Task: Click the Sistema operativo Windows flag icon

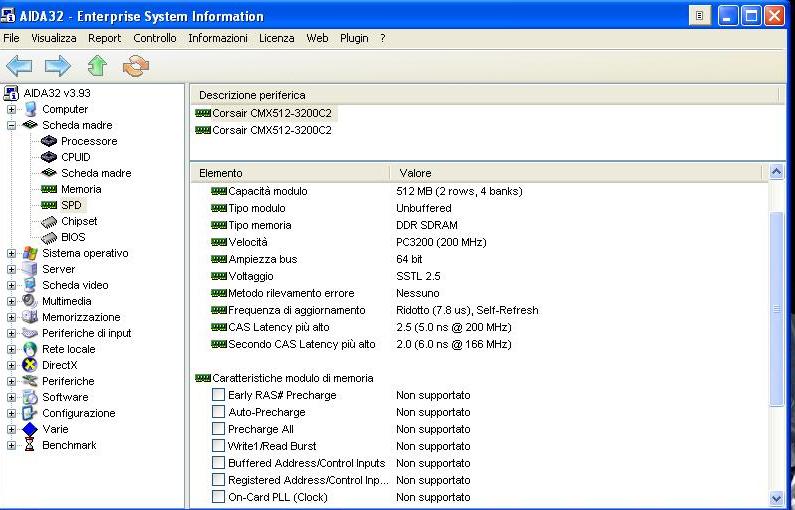Action: (x=30, y=253)
